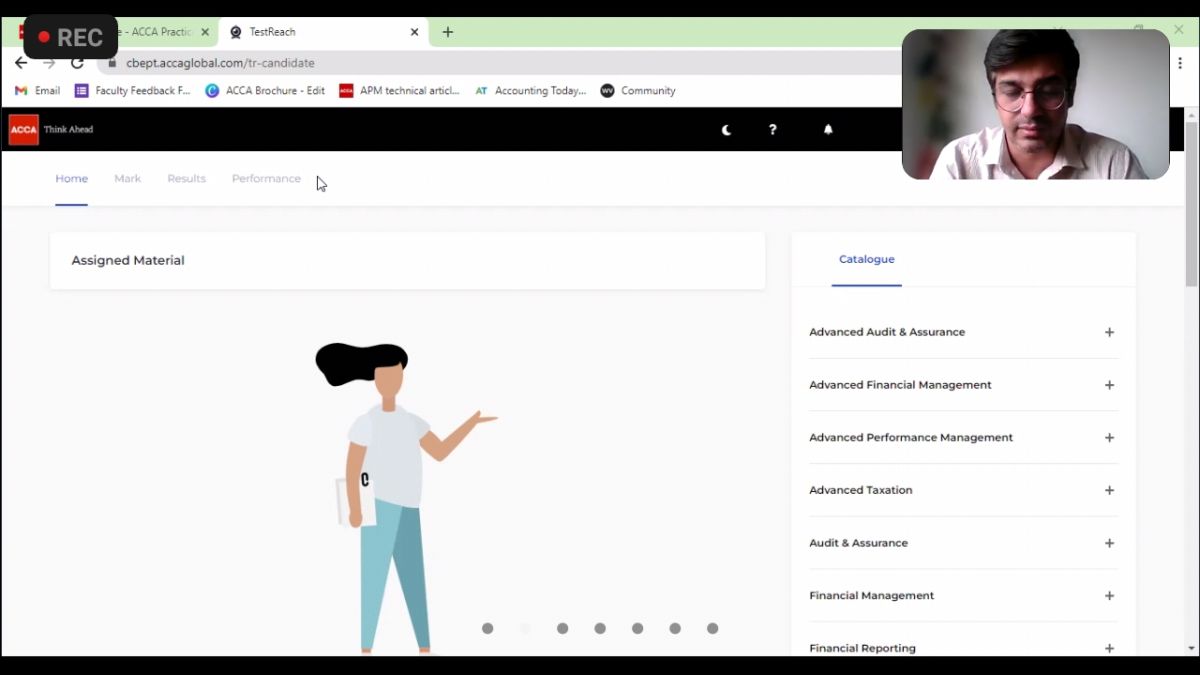This screenshot has height=675, width=1200.
Task: Switch to the Mark tab
Action: [127, 179]
